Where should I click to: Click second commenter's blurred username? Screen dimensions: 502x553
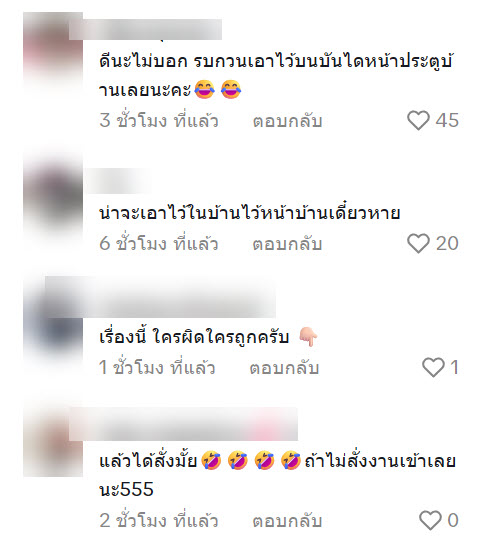118,181
